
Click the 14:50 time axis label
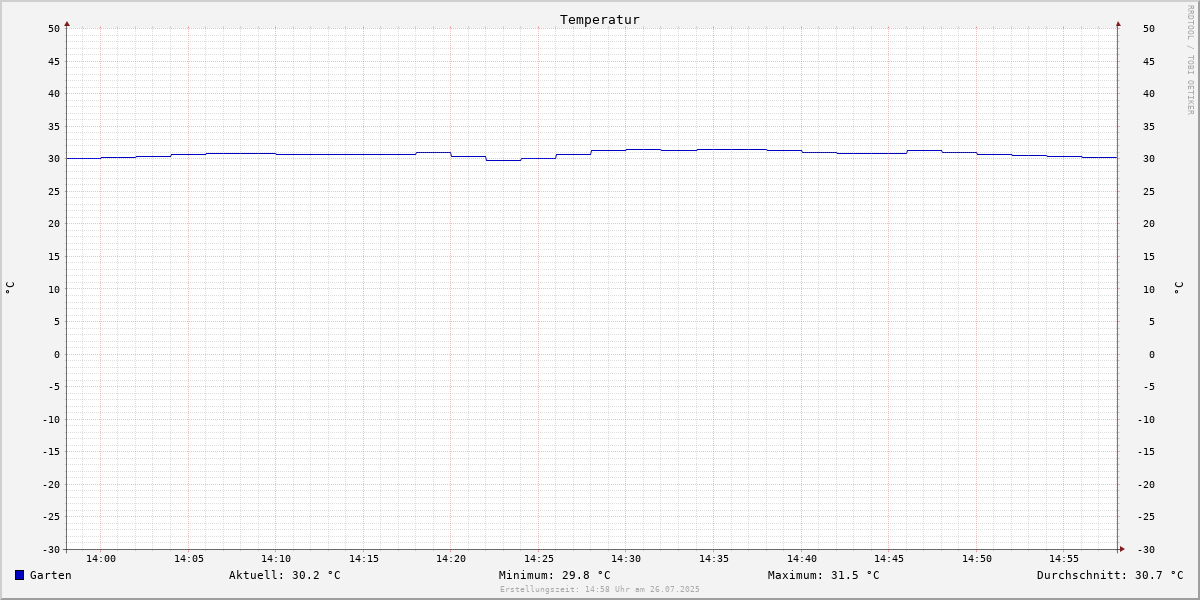click(x=977, y=559)
